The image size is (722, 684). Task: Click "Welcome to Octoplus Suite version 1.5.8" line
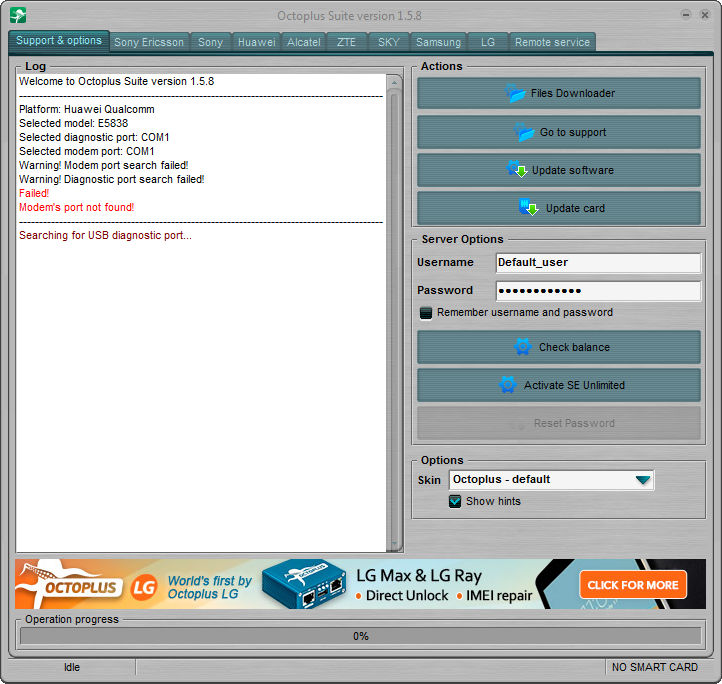click(x=116, y=81)
